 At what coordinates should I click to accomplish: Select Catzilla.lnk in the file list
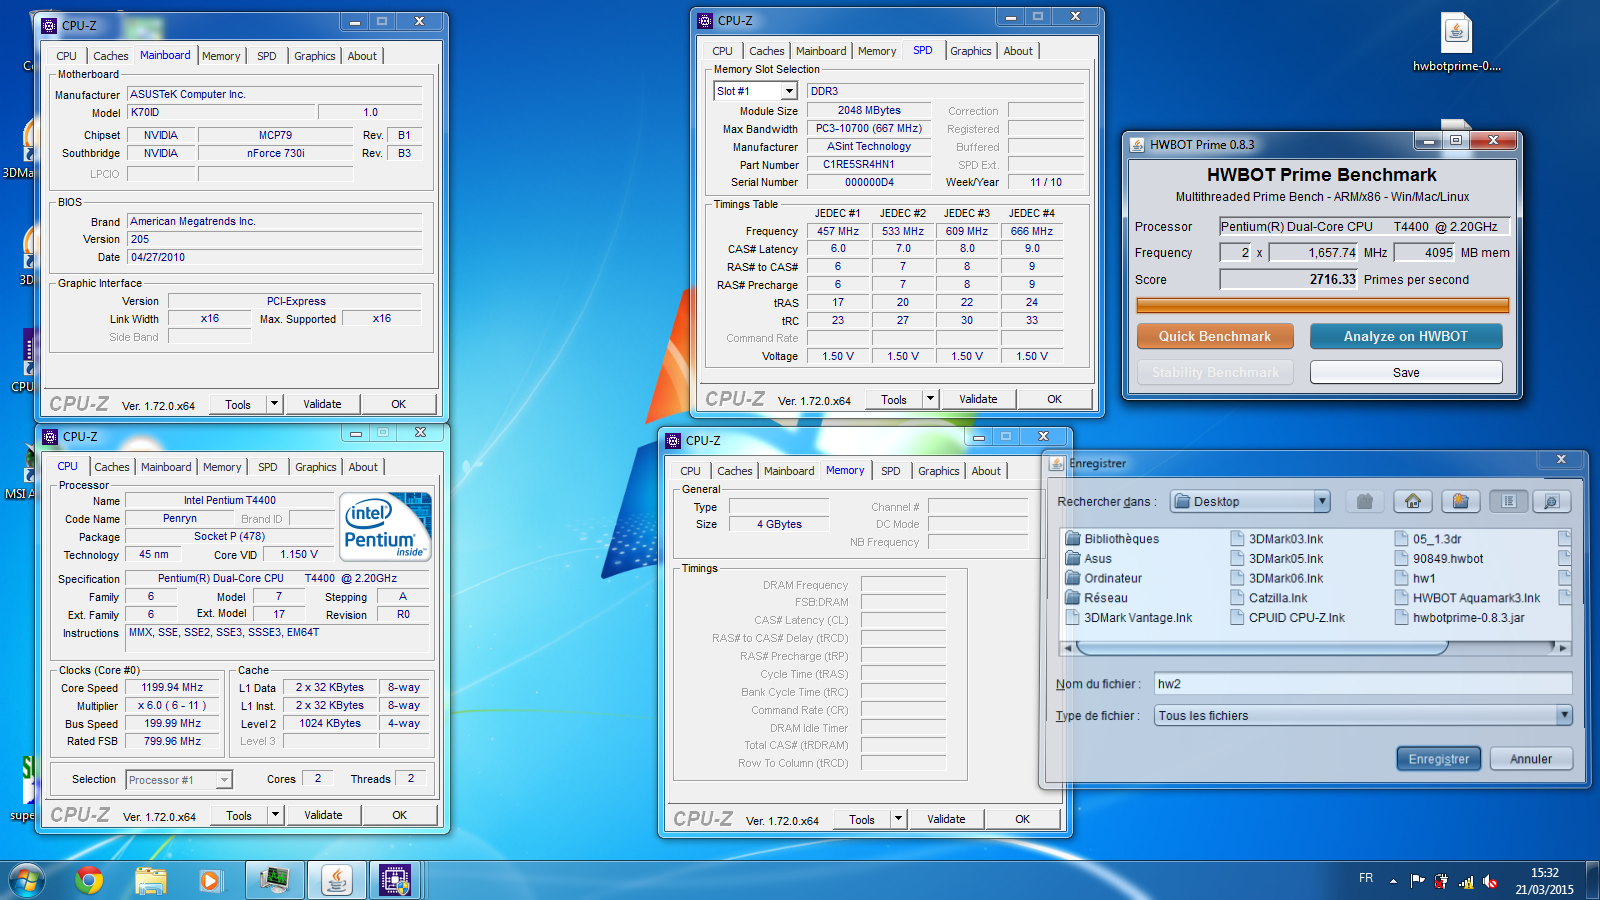[x=1269, y=598]
